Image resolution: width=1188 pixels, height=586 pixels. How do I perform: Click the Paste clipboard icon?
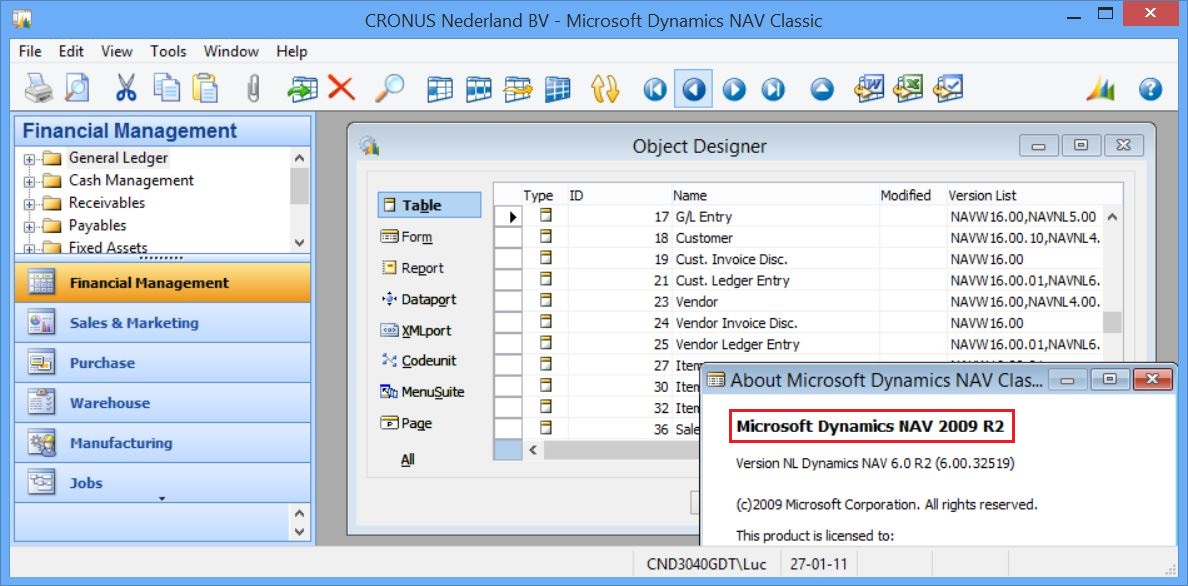[205, 89]
